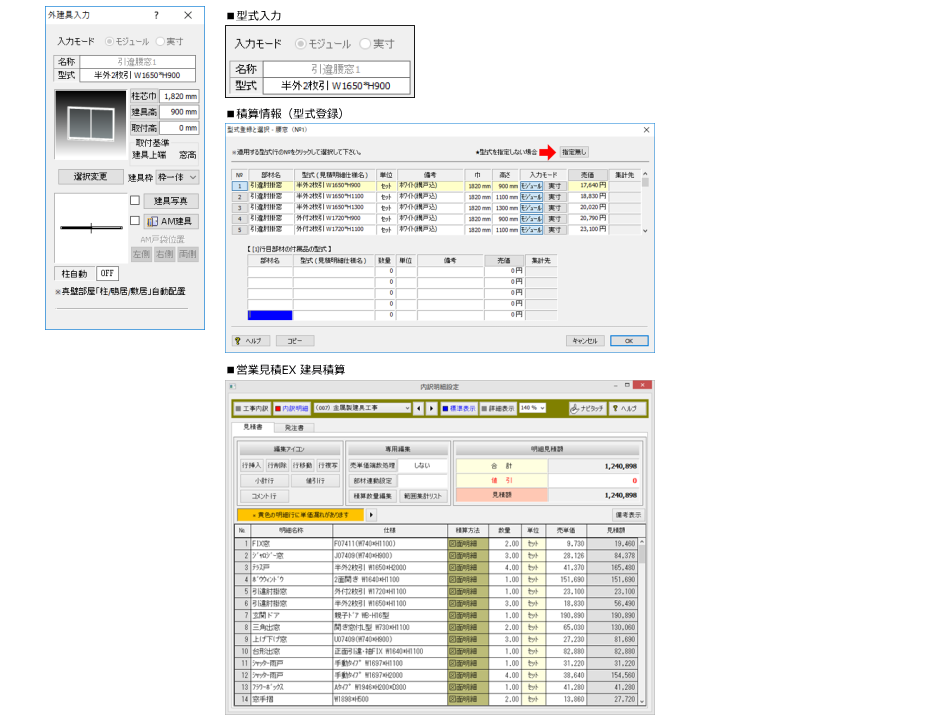Click the AM建具 icon button
The width and height of the screenshot is (940, 726).
click(172, 221)
